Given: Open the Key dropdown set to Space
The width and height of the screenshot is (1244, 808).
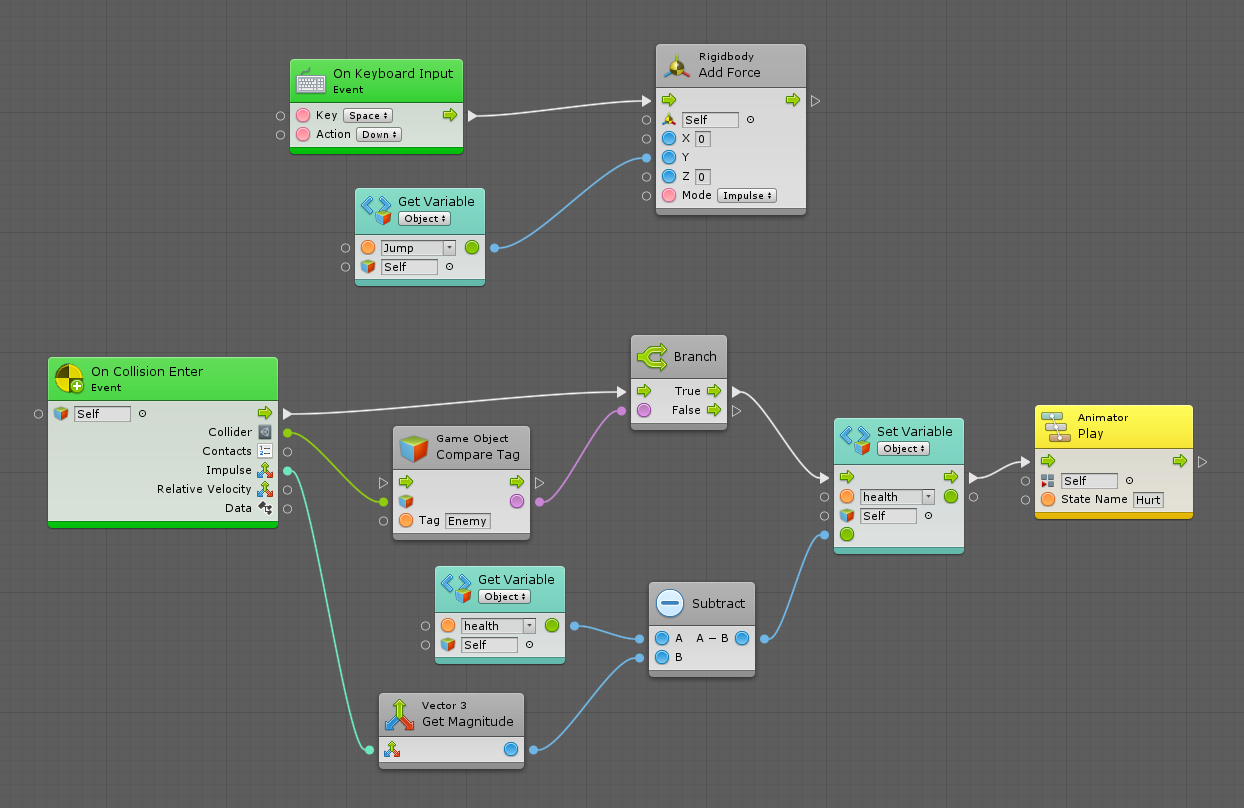Looking at the screenshot, I should (x=366, y=115).
